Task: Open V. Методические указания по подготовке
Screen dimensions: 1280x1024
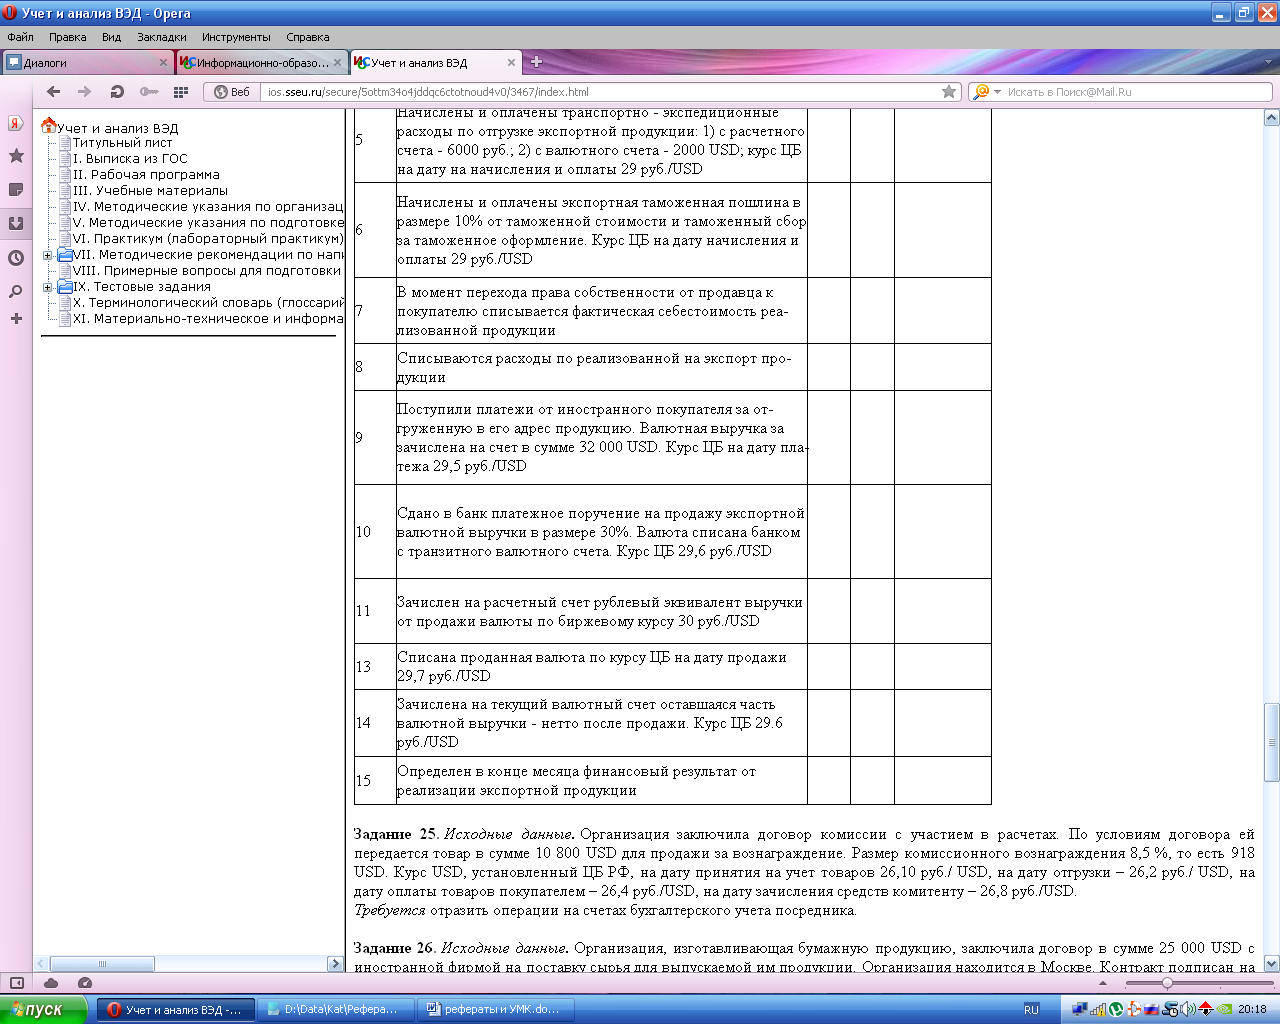Action: tap(208, 223)
